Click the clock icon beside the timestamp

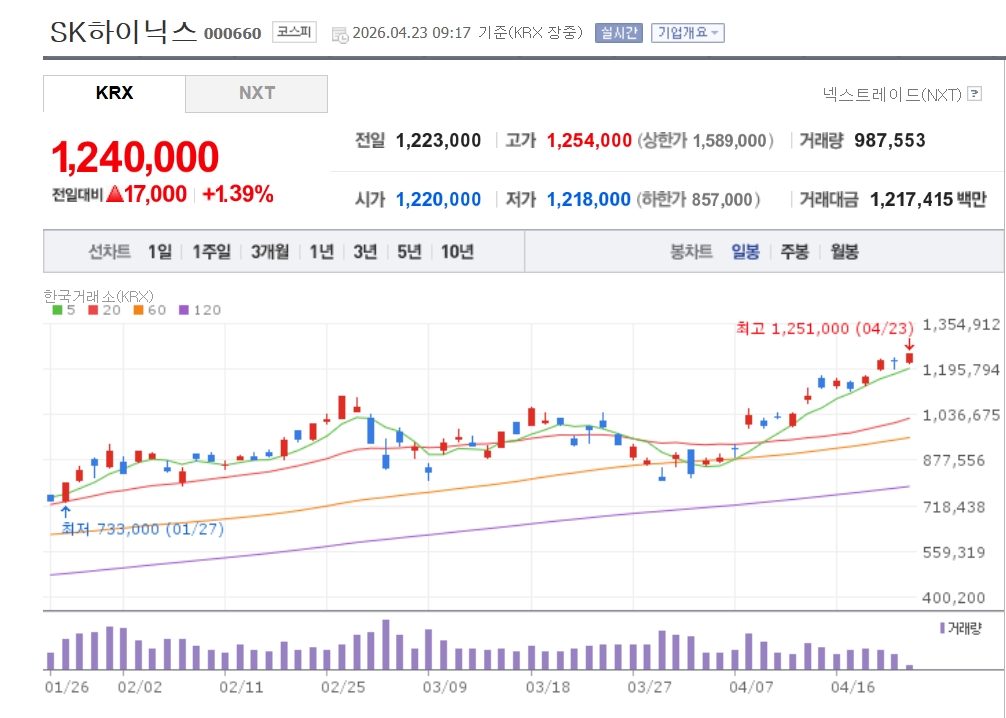tap(340, 33)
